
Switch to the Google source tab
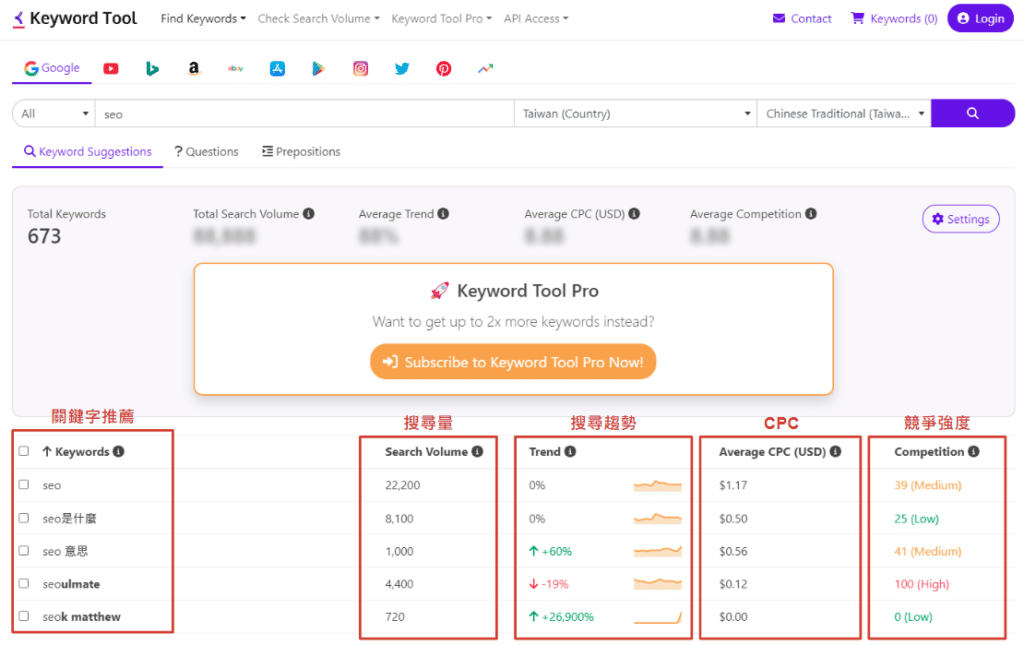tap(52, 68)
